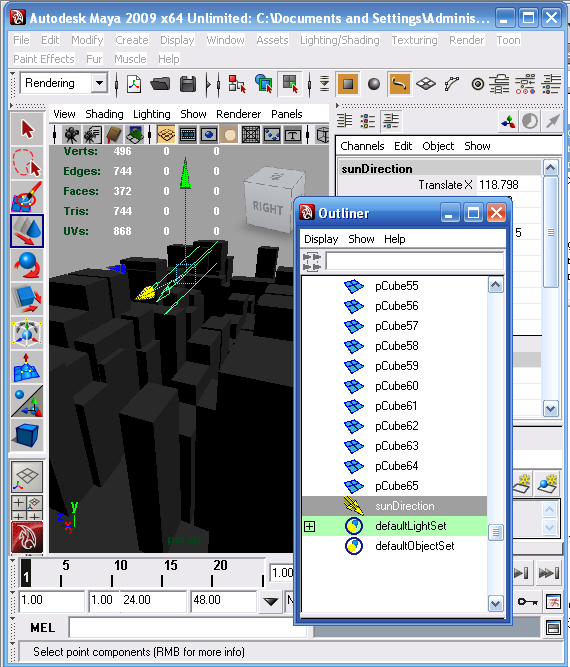This screenshot has width=570, height=667.
Task: Select by hierarchy mode icon
Action: (237, 84)
